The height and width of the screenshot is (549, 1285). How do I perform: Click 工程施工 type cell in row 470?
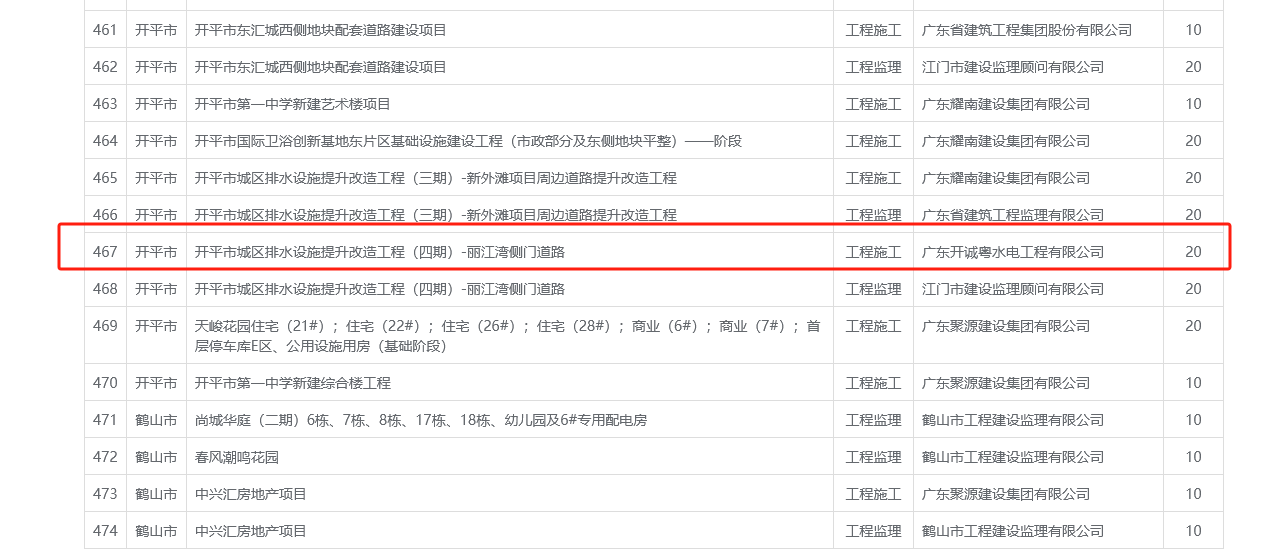[x=873, y=383]
